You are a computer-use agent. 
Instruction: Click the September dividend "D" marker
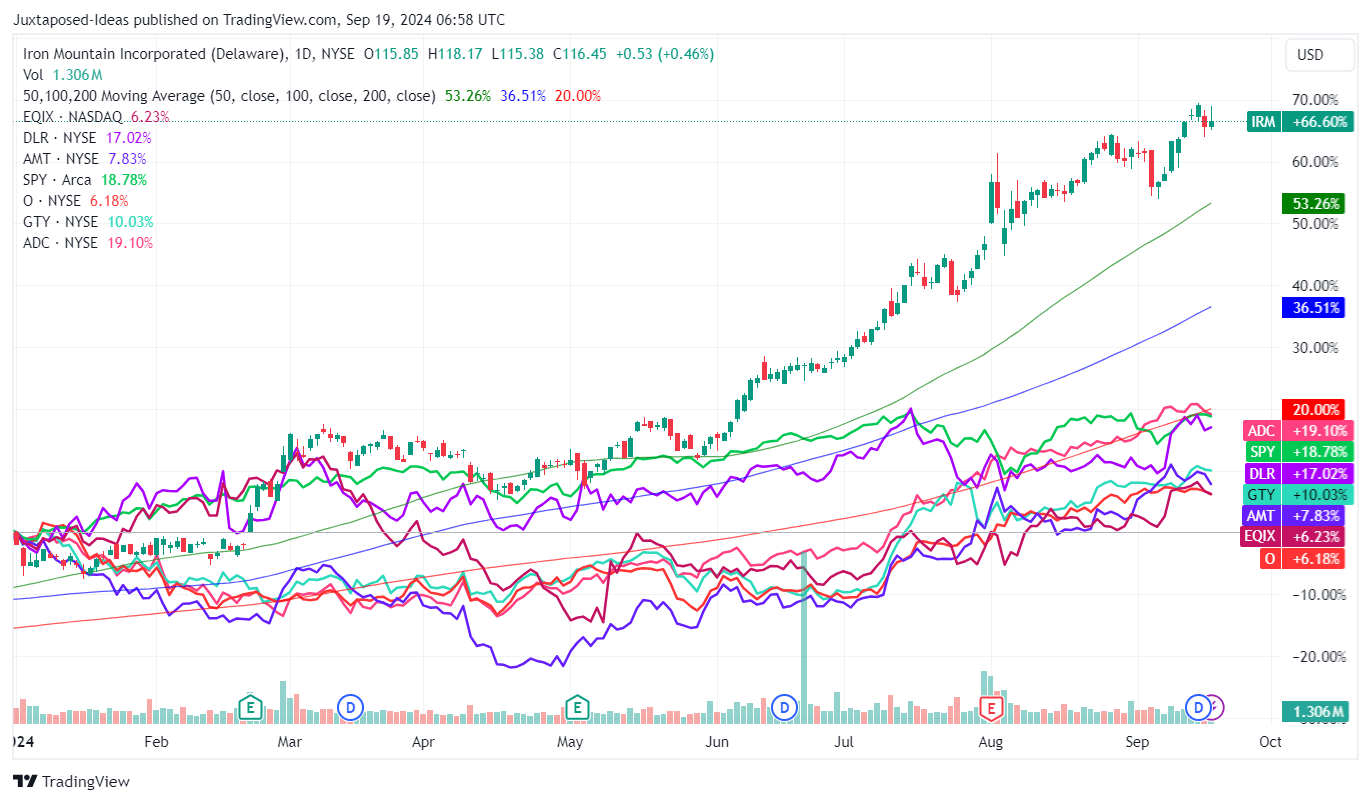pos(1197,707)
